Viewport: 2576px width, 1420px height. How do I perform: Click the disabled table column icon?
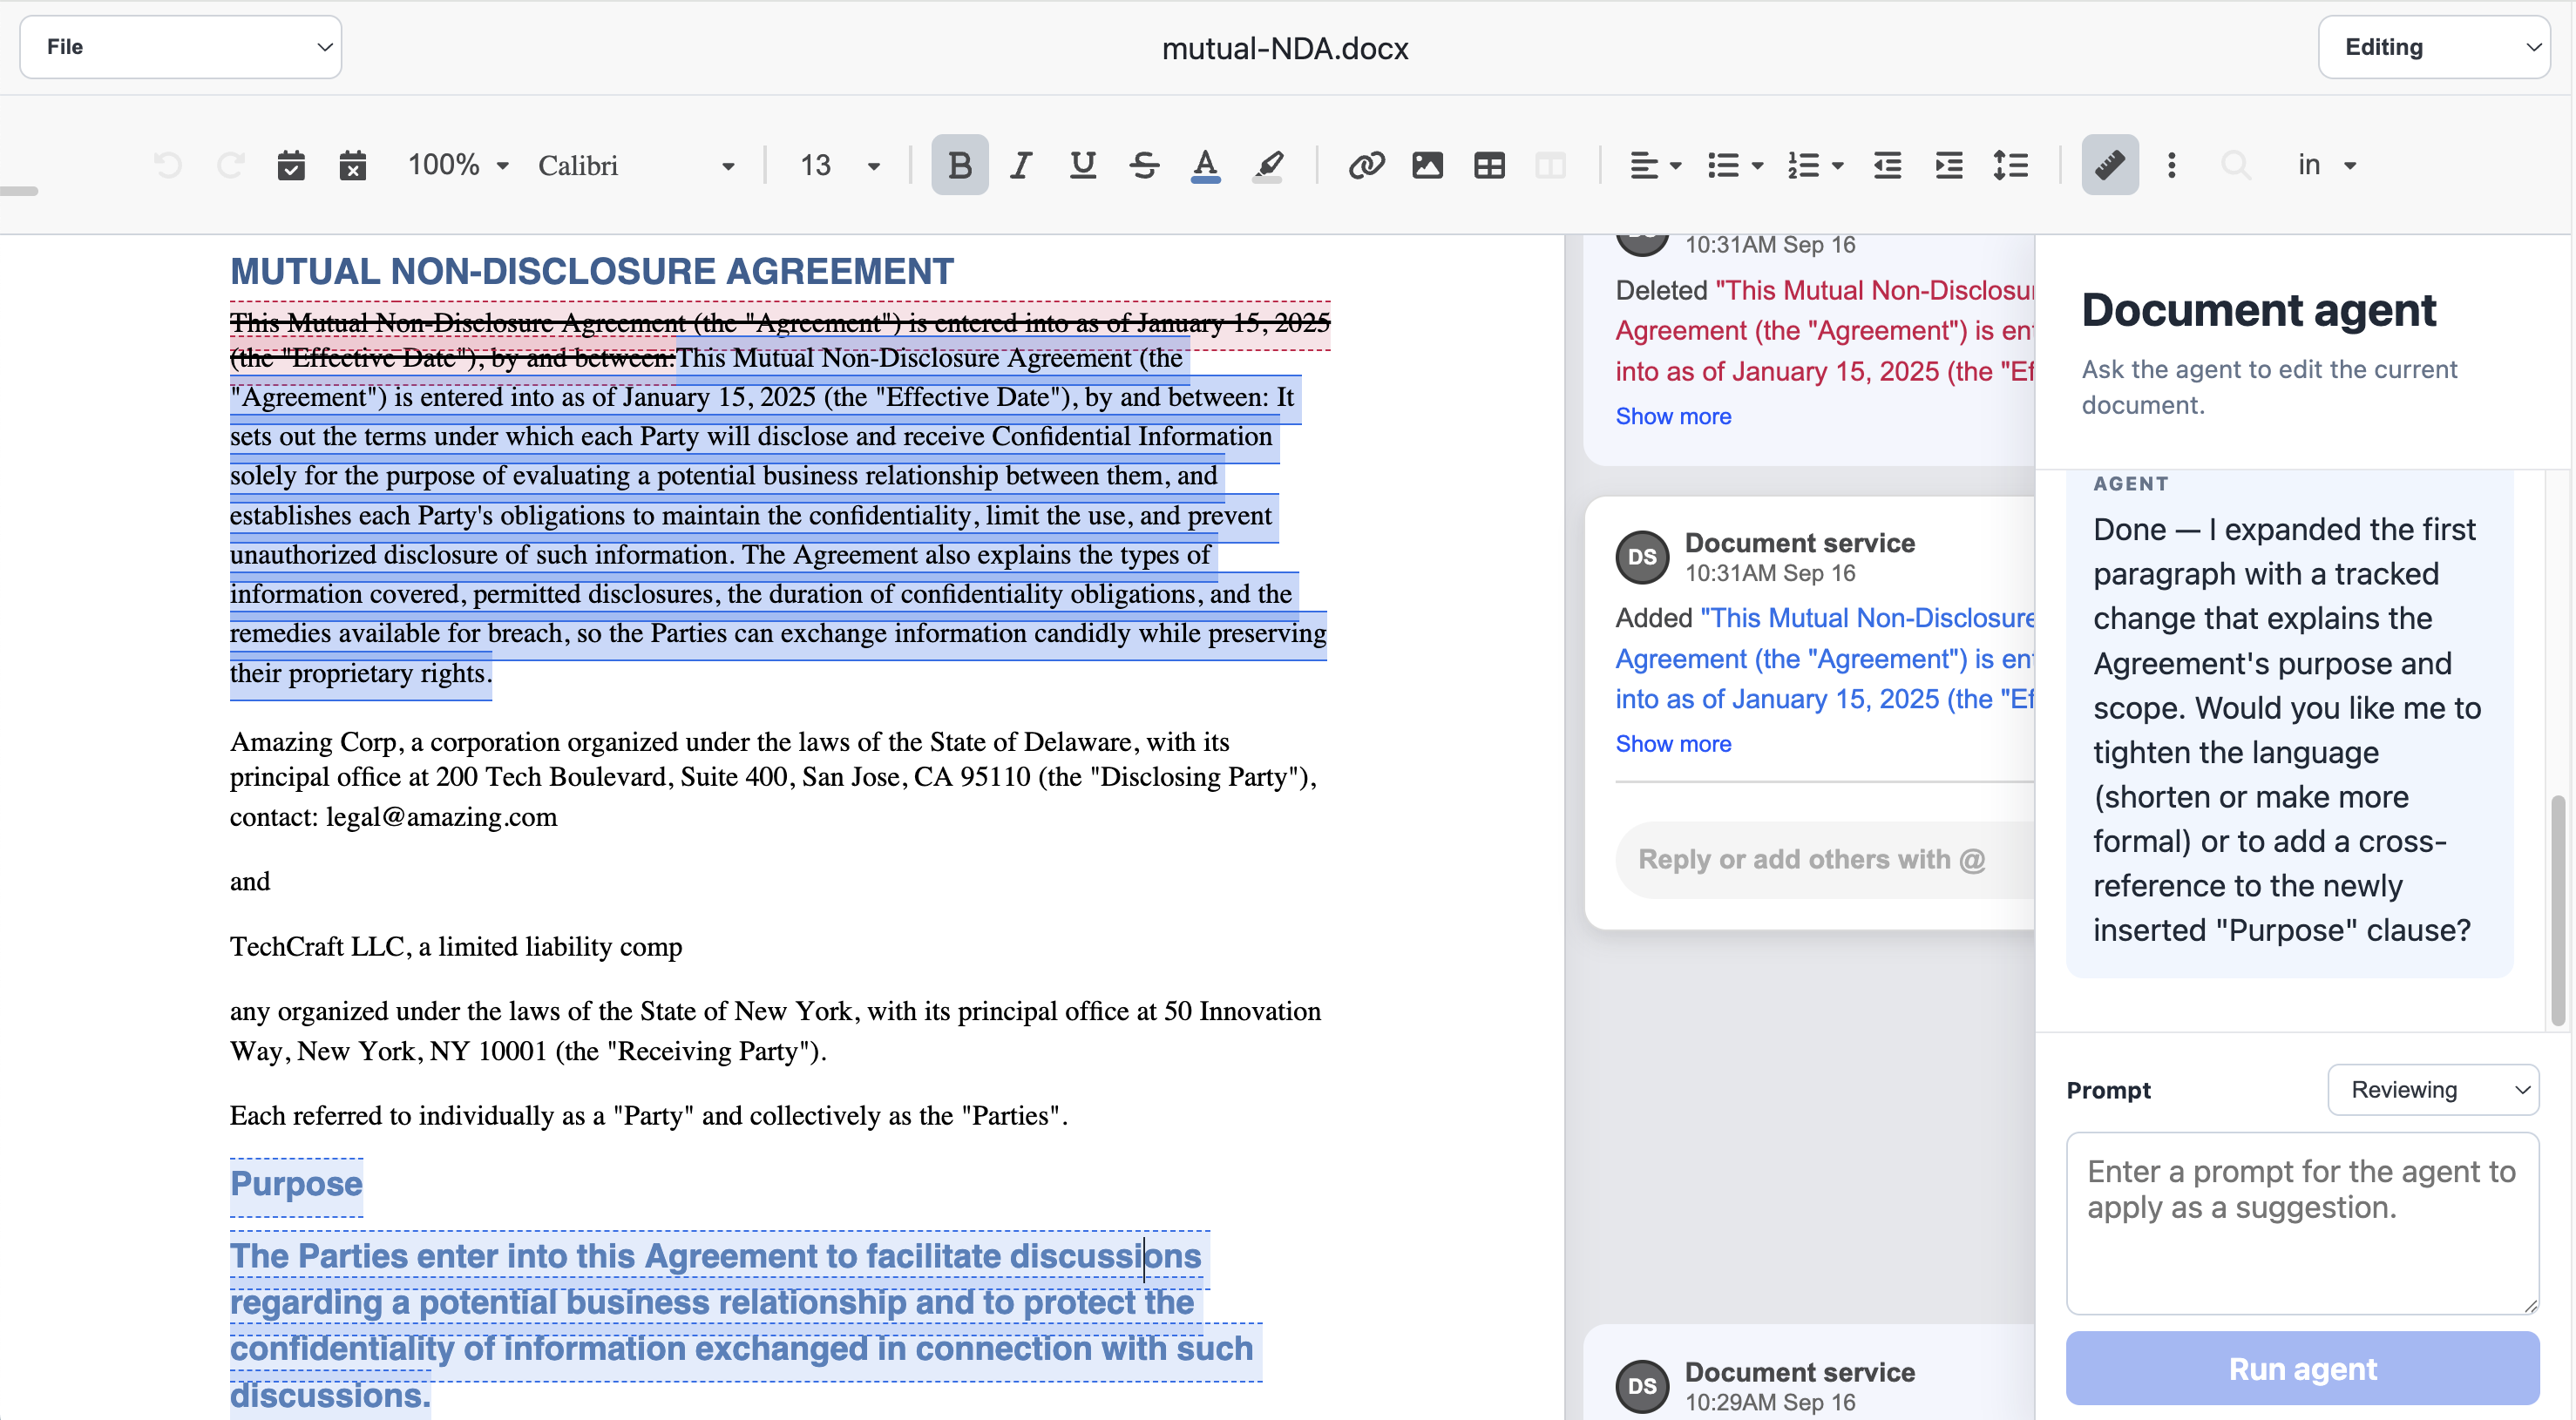[1550, 165]
